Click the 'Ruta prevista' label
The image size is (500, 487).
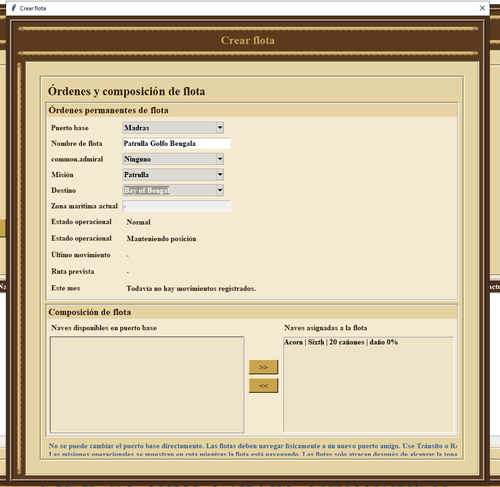point(72,271)
